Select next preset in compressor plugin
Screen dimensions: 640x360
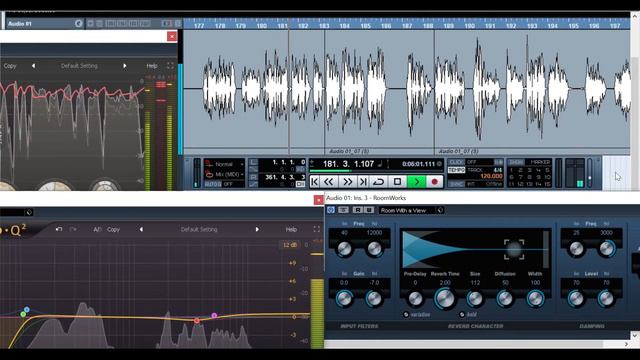pyautogui.click(x=124, y=66)
